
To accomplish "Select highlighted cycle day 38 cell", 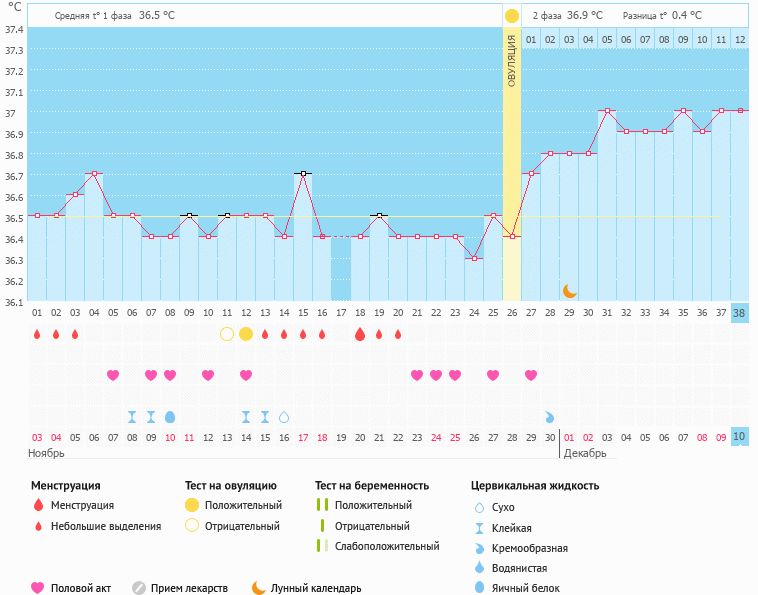I will point(739,313).
